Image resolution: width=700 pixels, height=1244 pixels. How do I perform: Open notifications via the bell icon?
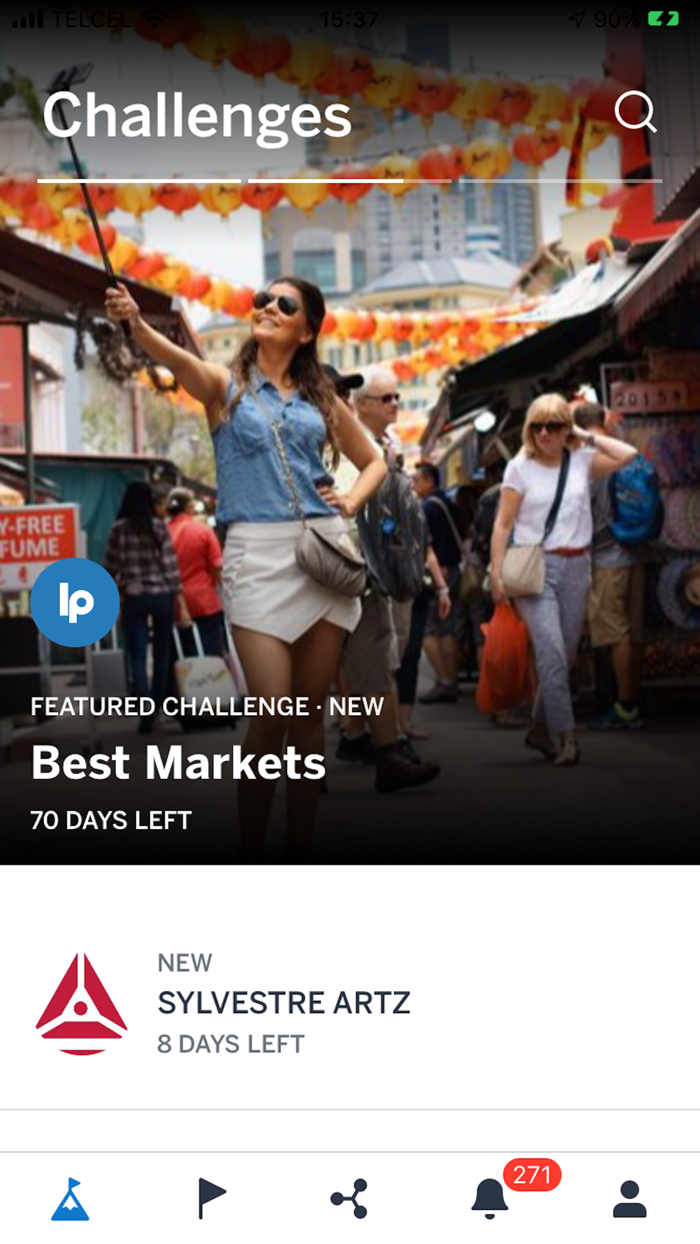(x=489, y=1198)
